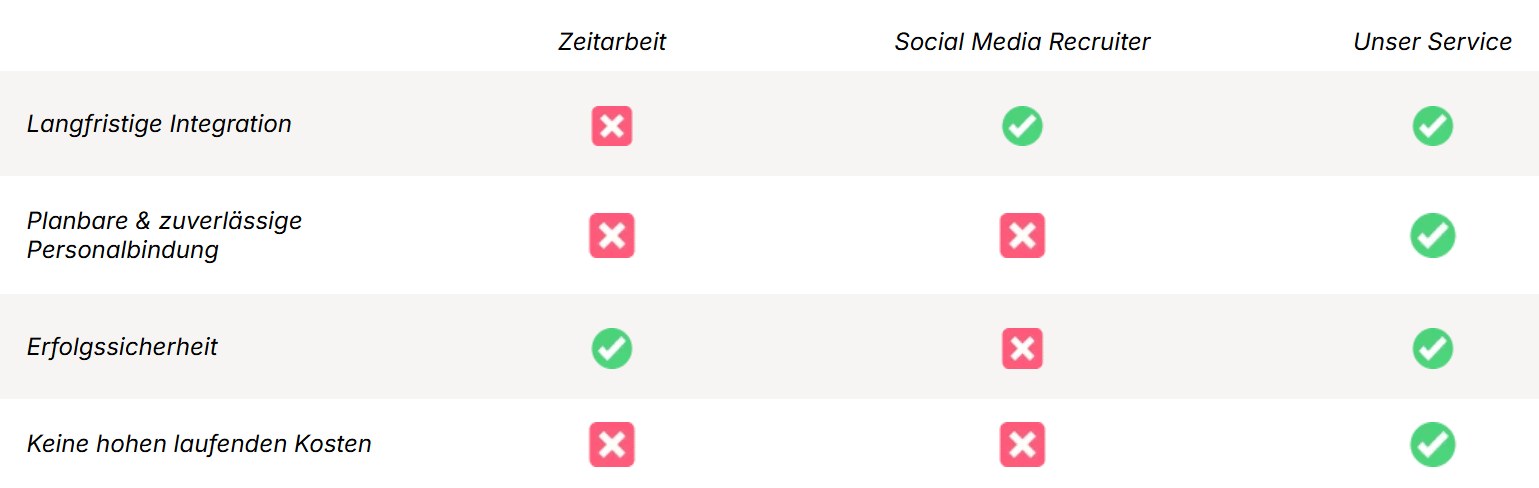Click red X for Zeitarbeit Langfristige Integration
The image size is (1539, 488).
(612, 126)
